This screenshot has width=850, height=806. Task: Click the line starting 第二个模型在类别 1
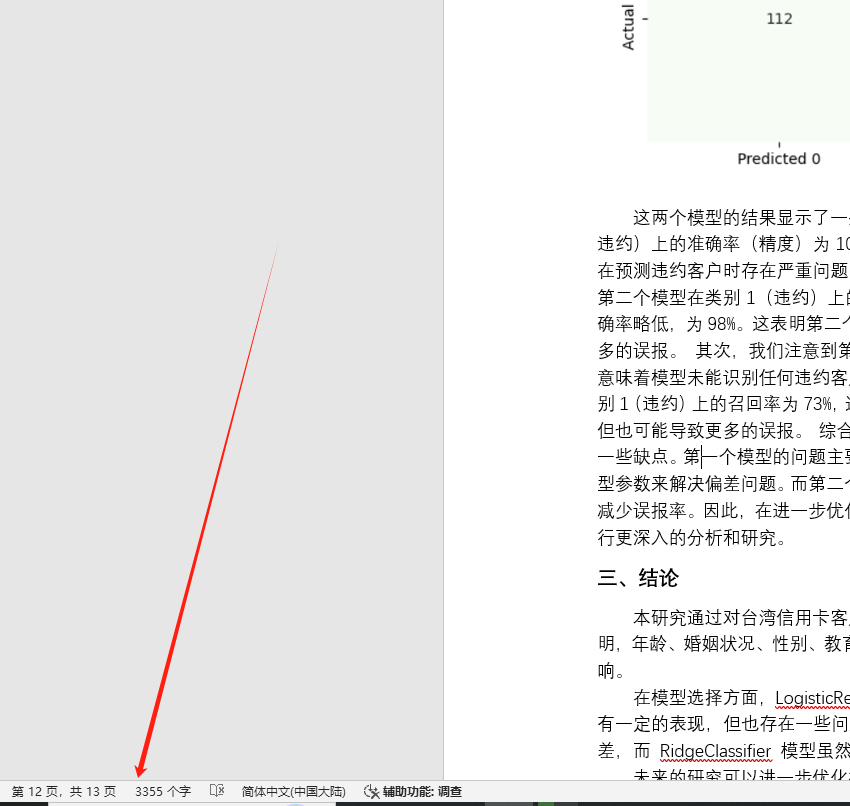click(x=724, y=297)
